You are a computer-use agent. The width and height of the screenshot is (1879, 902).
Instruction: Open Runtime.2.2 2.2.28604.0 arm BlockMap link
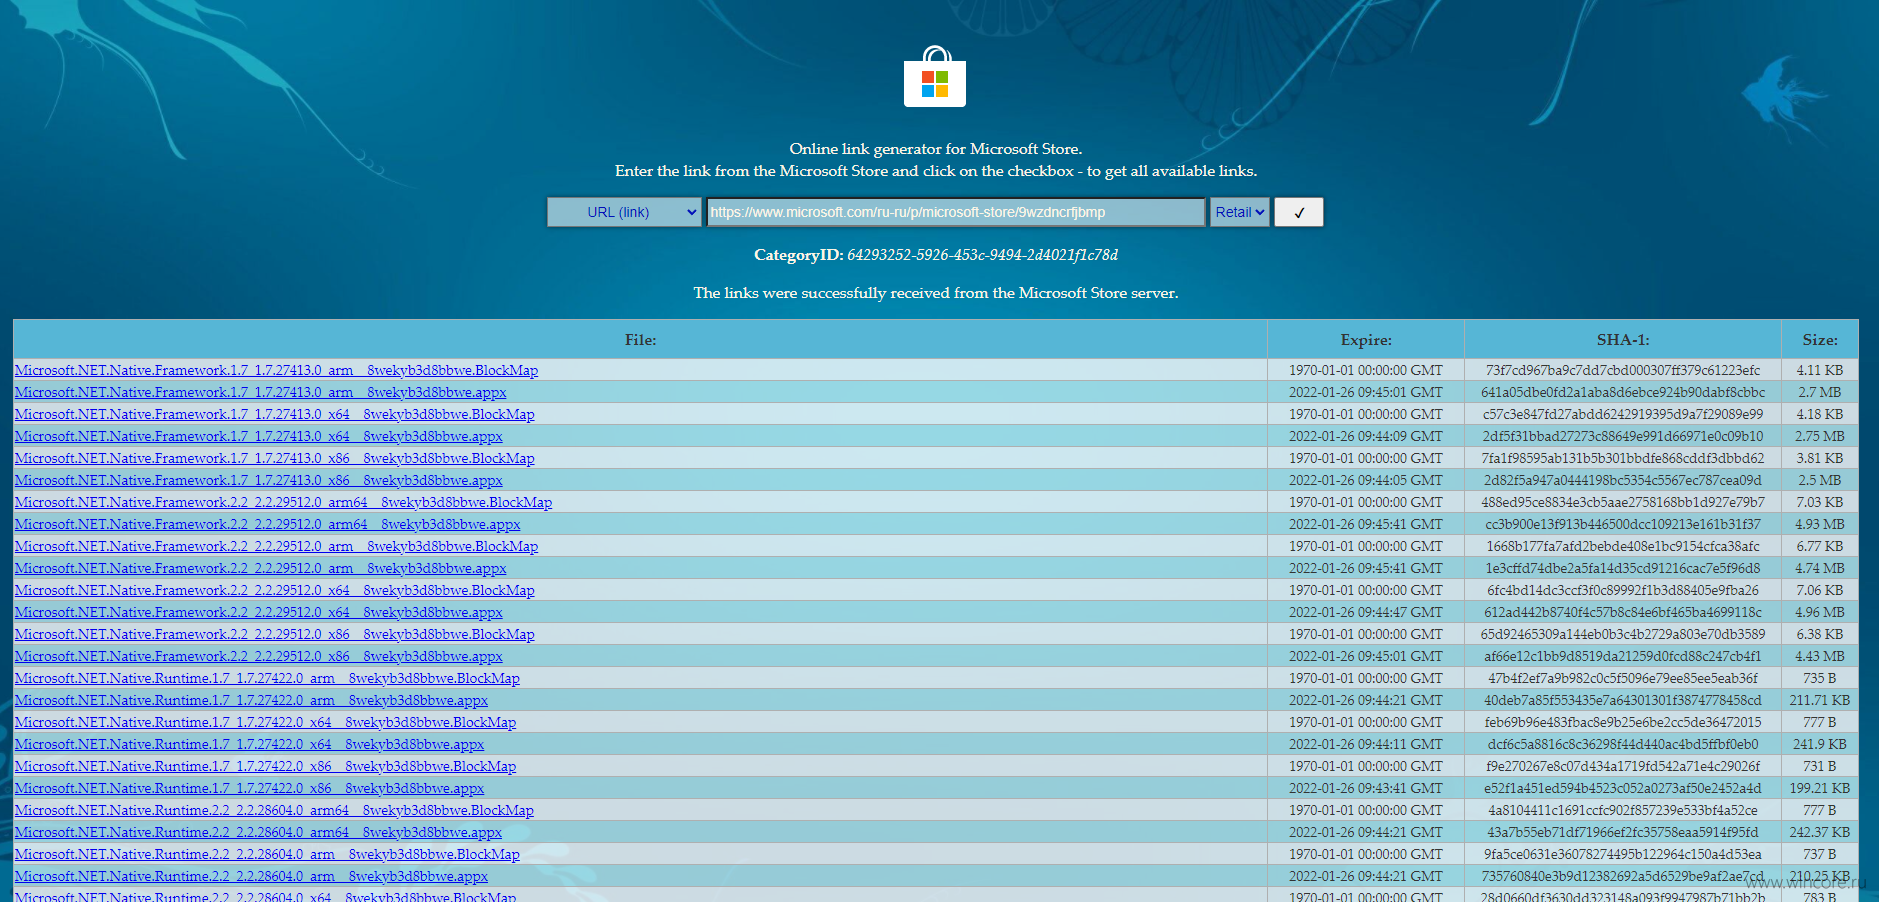[267, 854]
